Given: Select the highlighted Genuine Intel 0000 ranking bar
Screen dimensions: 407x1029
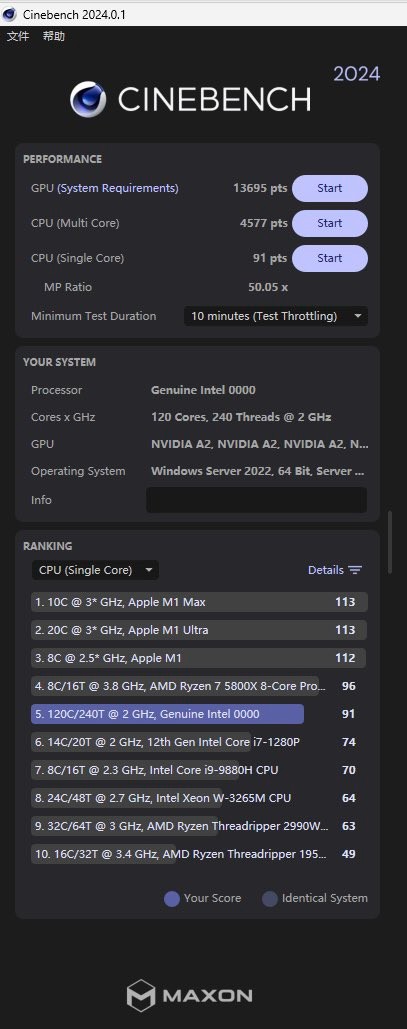Looking at the screenshot, I should (x=167, y=714).
